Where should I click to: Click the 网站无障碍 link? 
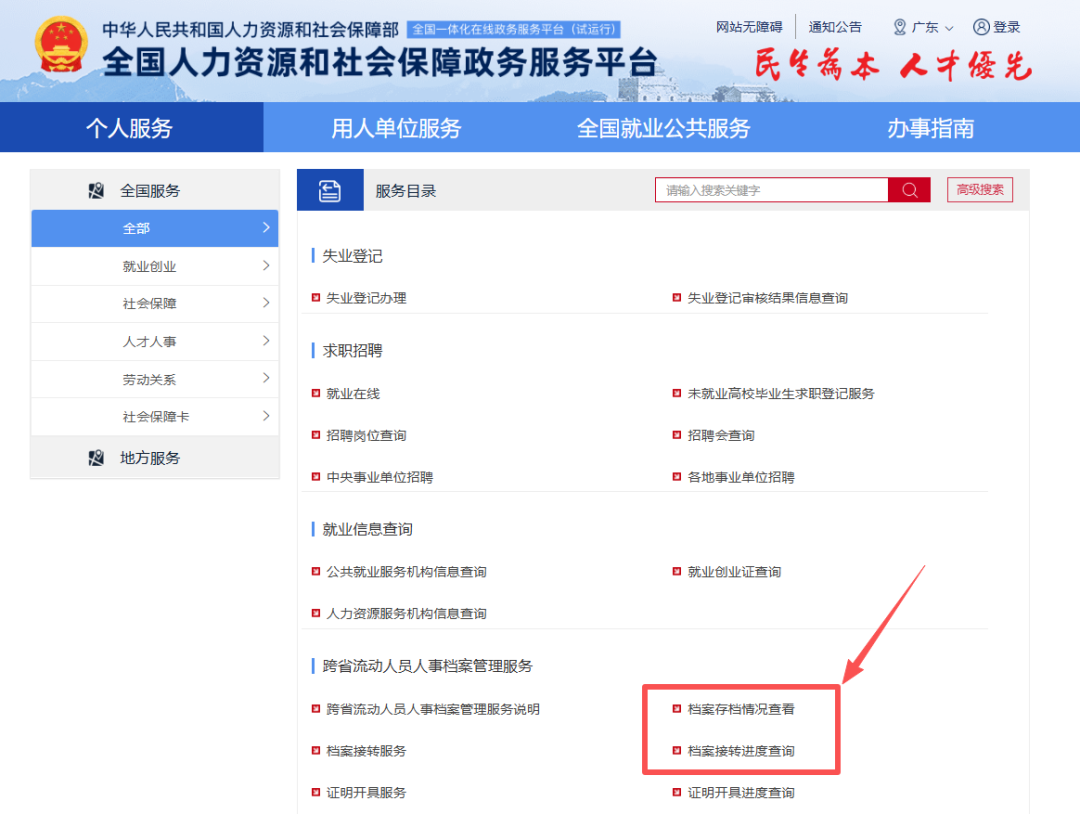(749, 27)
